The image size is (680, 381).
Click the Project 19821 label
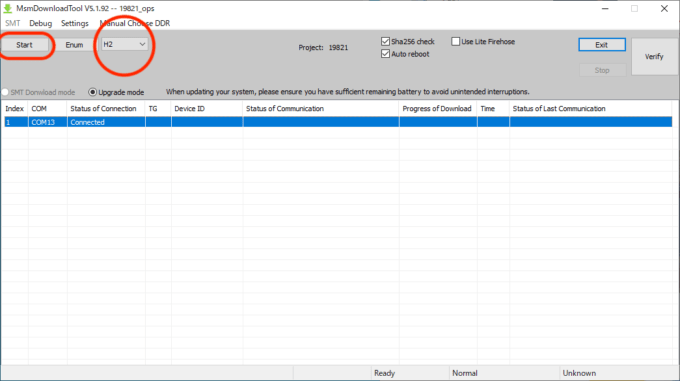(x=323, y=48)
